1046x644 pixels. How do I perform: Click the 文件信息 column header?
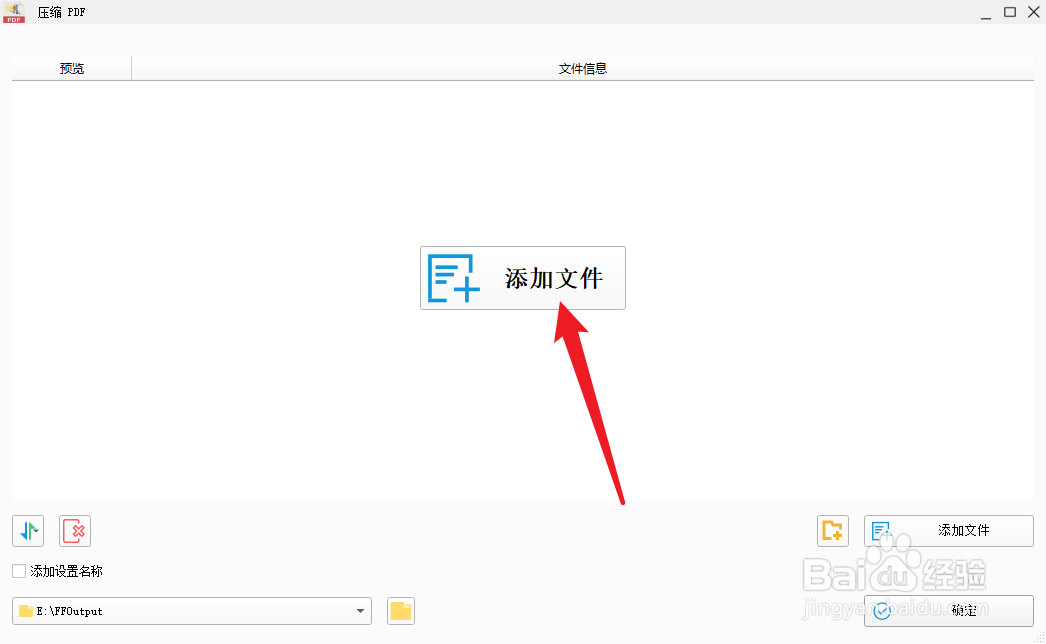582,68
